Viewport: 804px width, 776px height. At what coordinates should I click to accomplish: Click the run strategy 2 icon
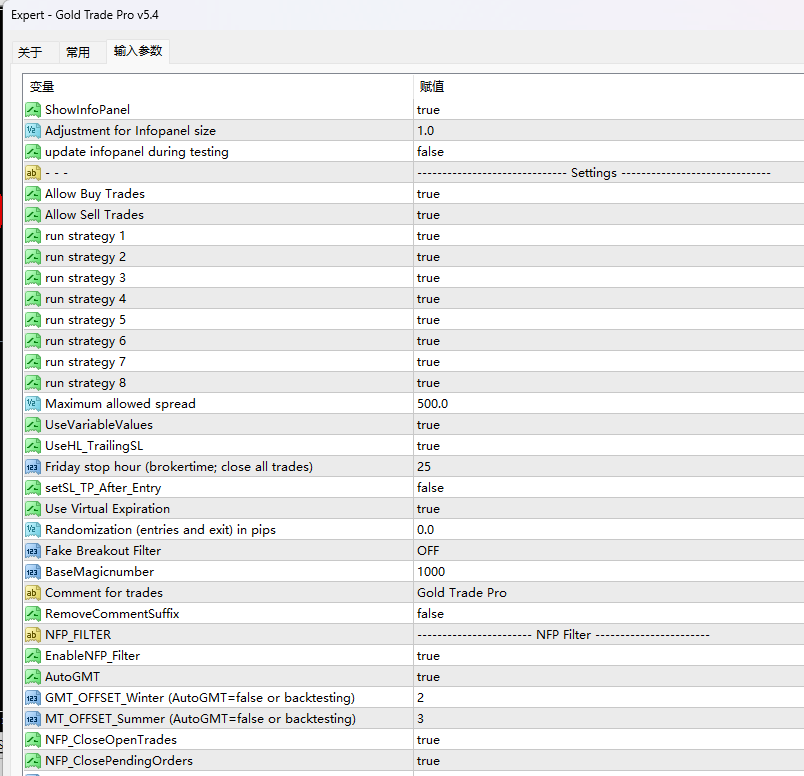[x=33, y=257]
